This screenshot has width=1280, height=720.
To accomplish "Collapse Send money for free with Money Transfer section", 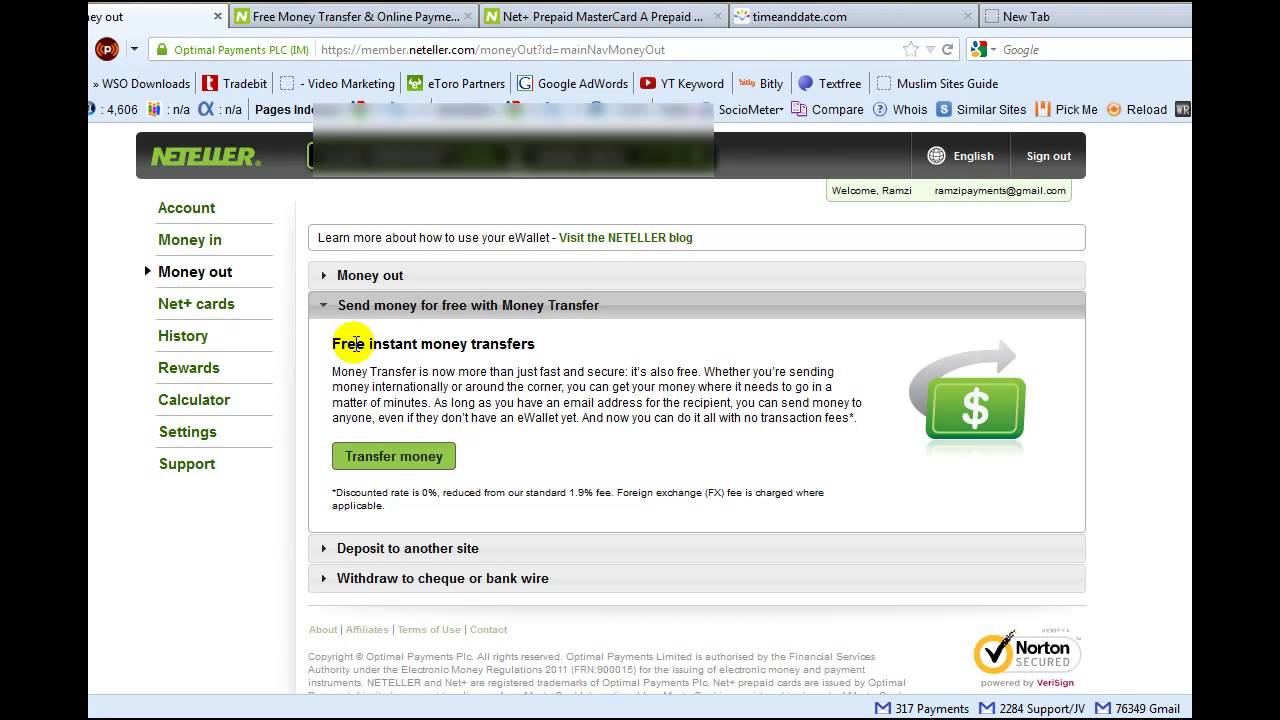I will point(696,305).
